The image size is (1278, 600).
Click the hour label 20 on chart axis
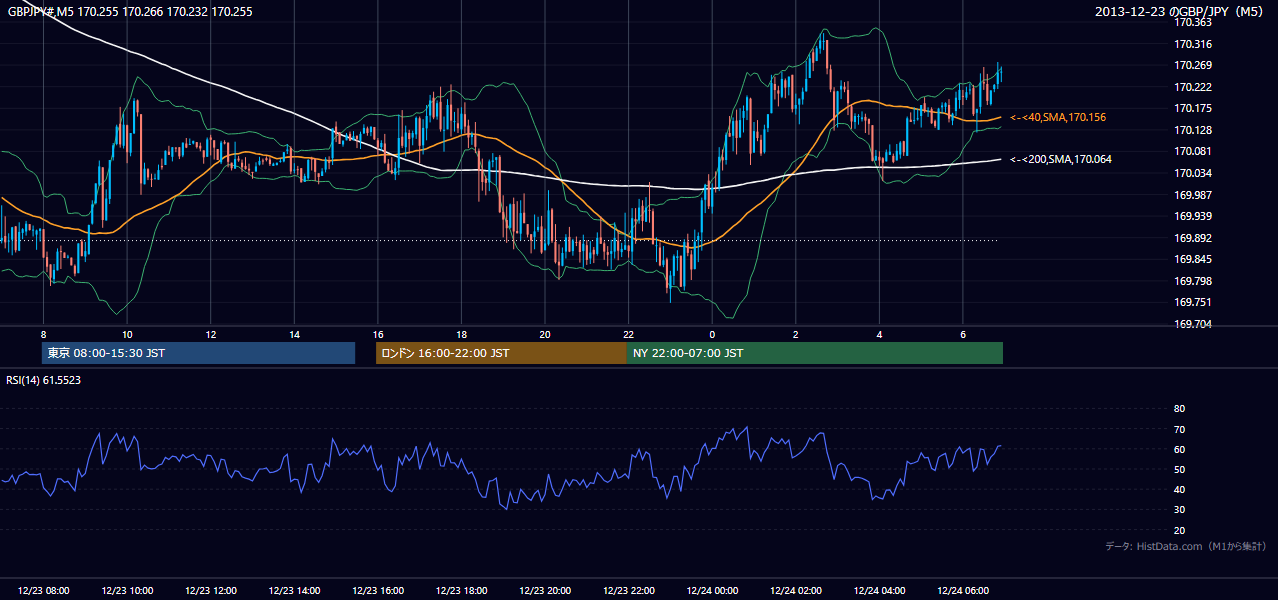coord(544,334)
